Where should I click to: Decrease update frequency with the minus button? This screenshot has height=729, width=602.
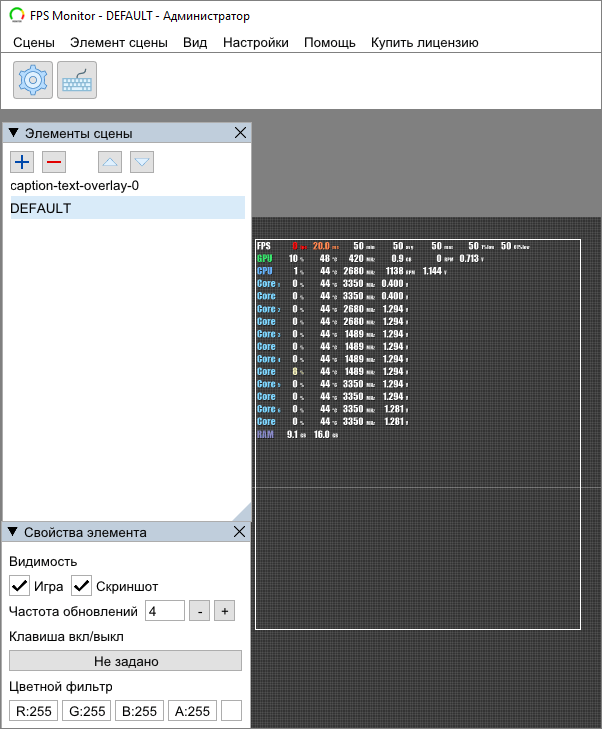point(200,611)
